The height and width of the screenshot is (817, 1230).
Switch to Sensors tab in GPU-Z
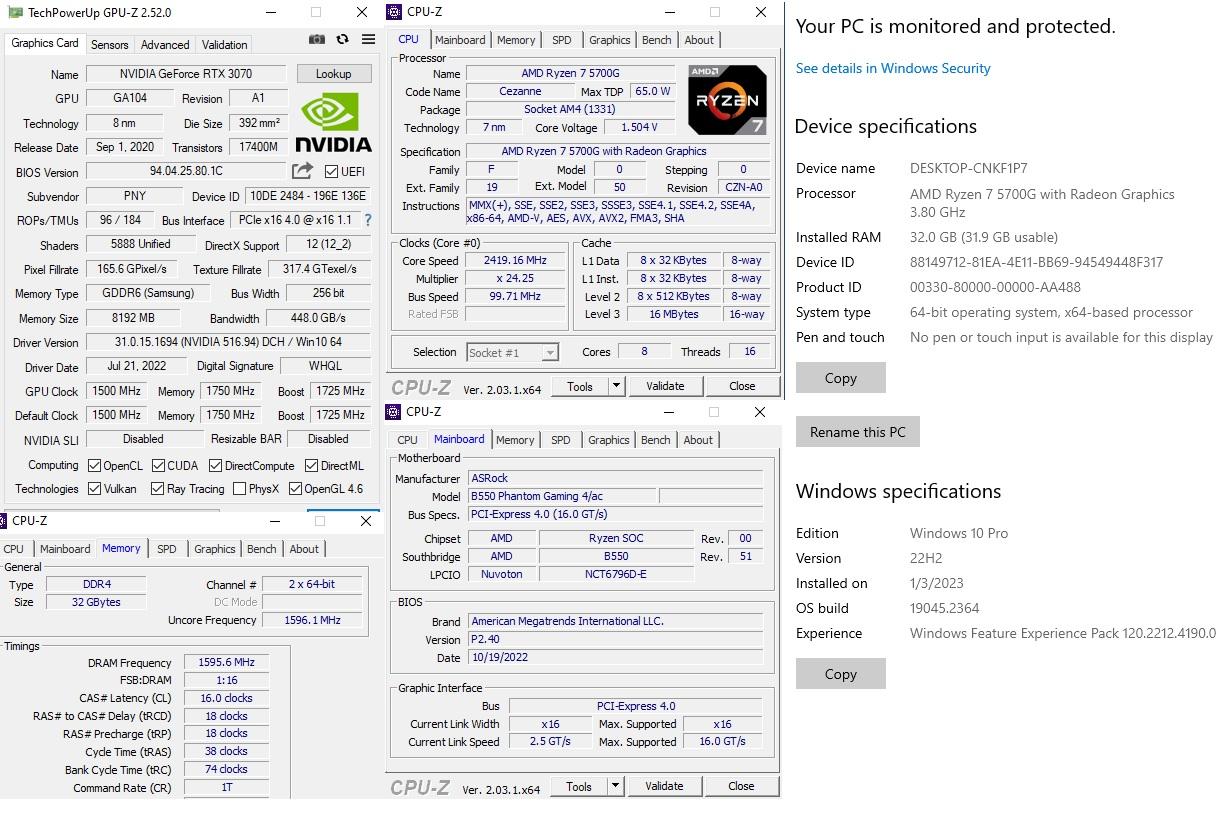click(x=109, y=44)
